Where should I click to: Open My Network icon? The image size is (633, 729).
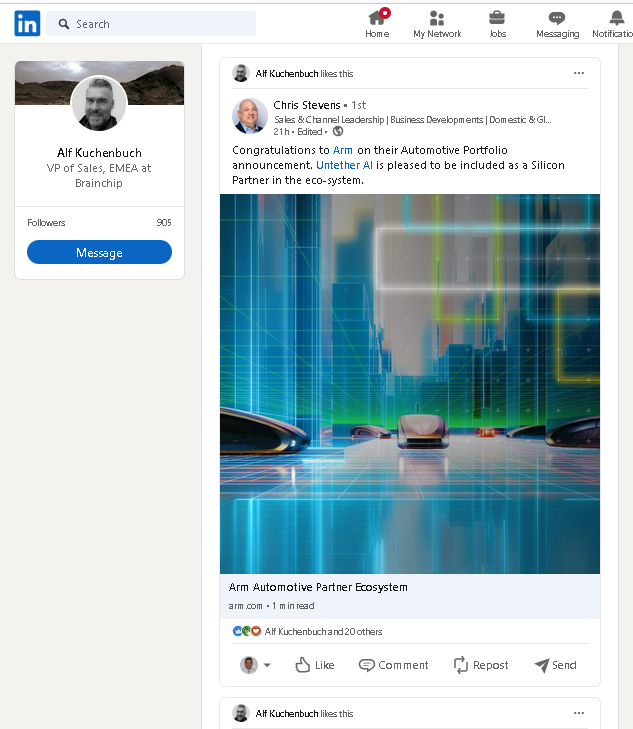pyautogui.click(x=437, y=17)
